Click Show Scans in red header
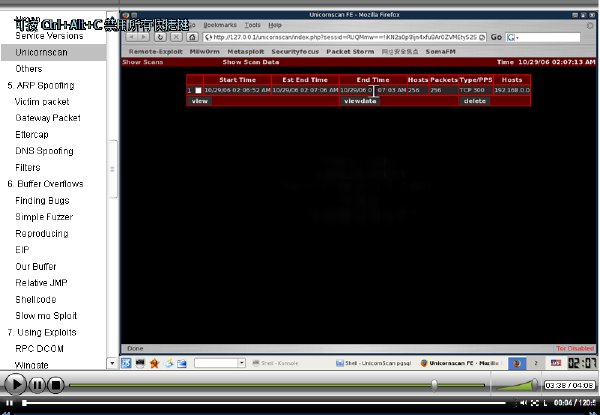 click(x=142, y=62)
